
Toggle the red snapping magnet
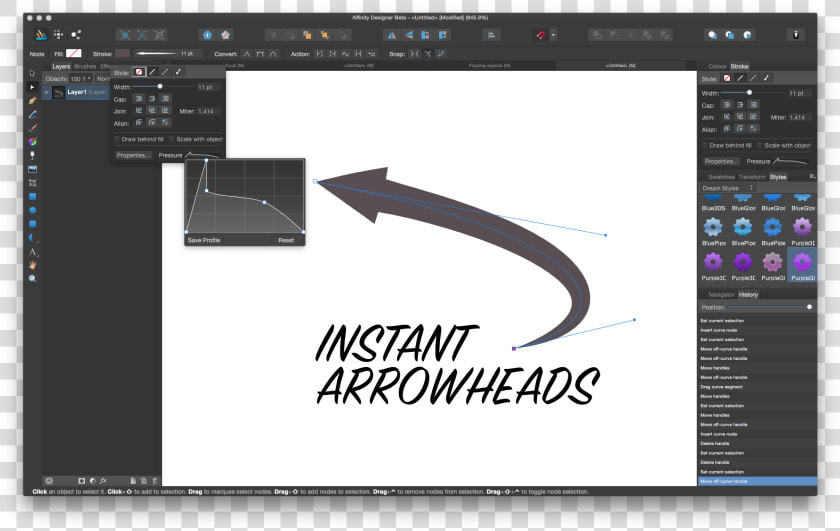(541, 35)
